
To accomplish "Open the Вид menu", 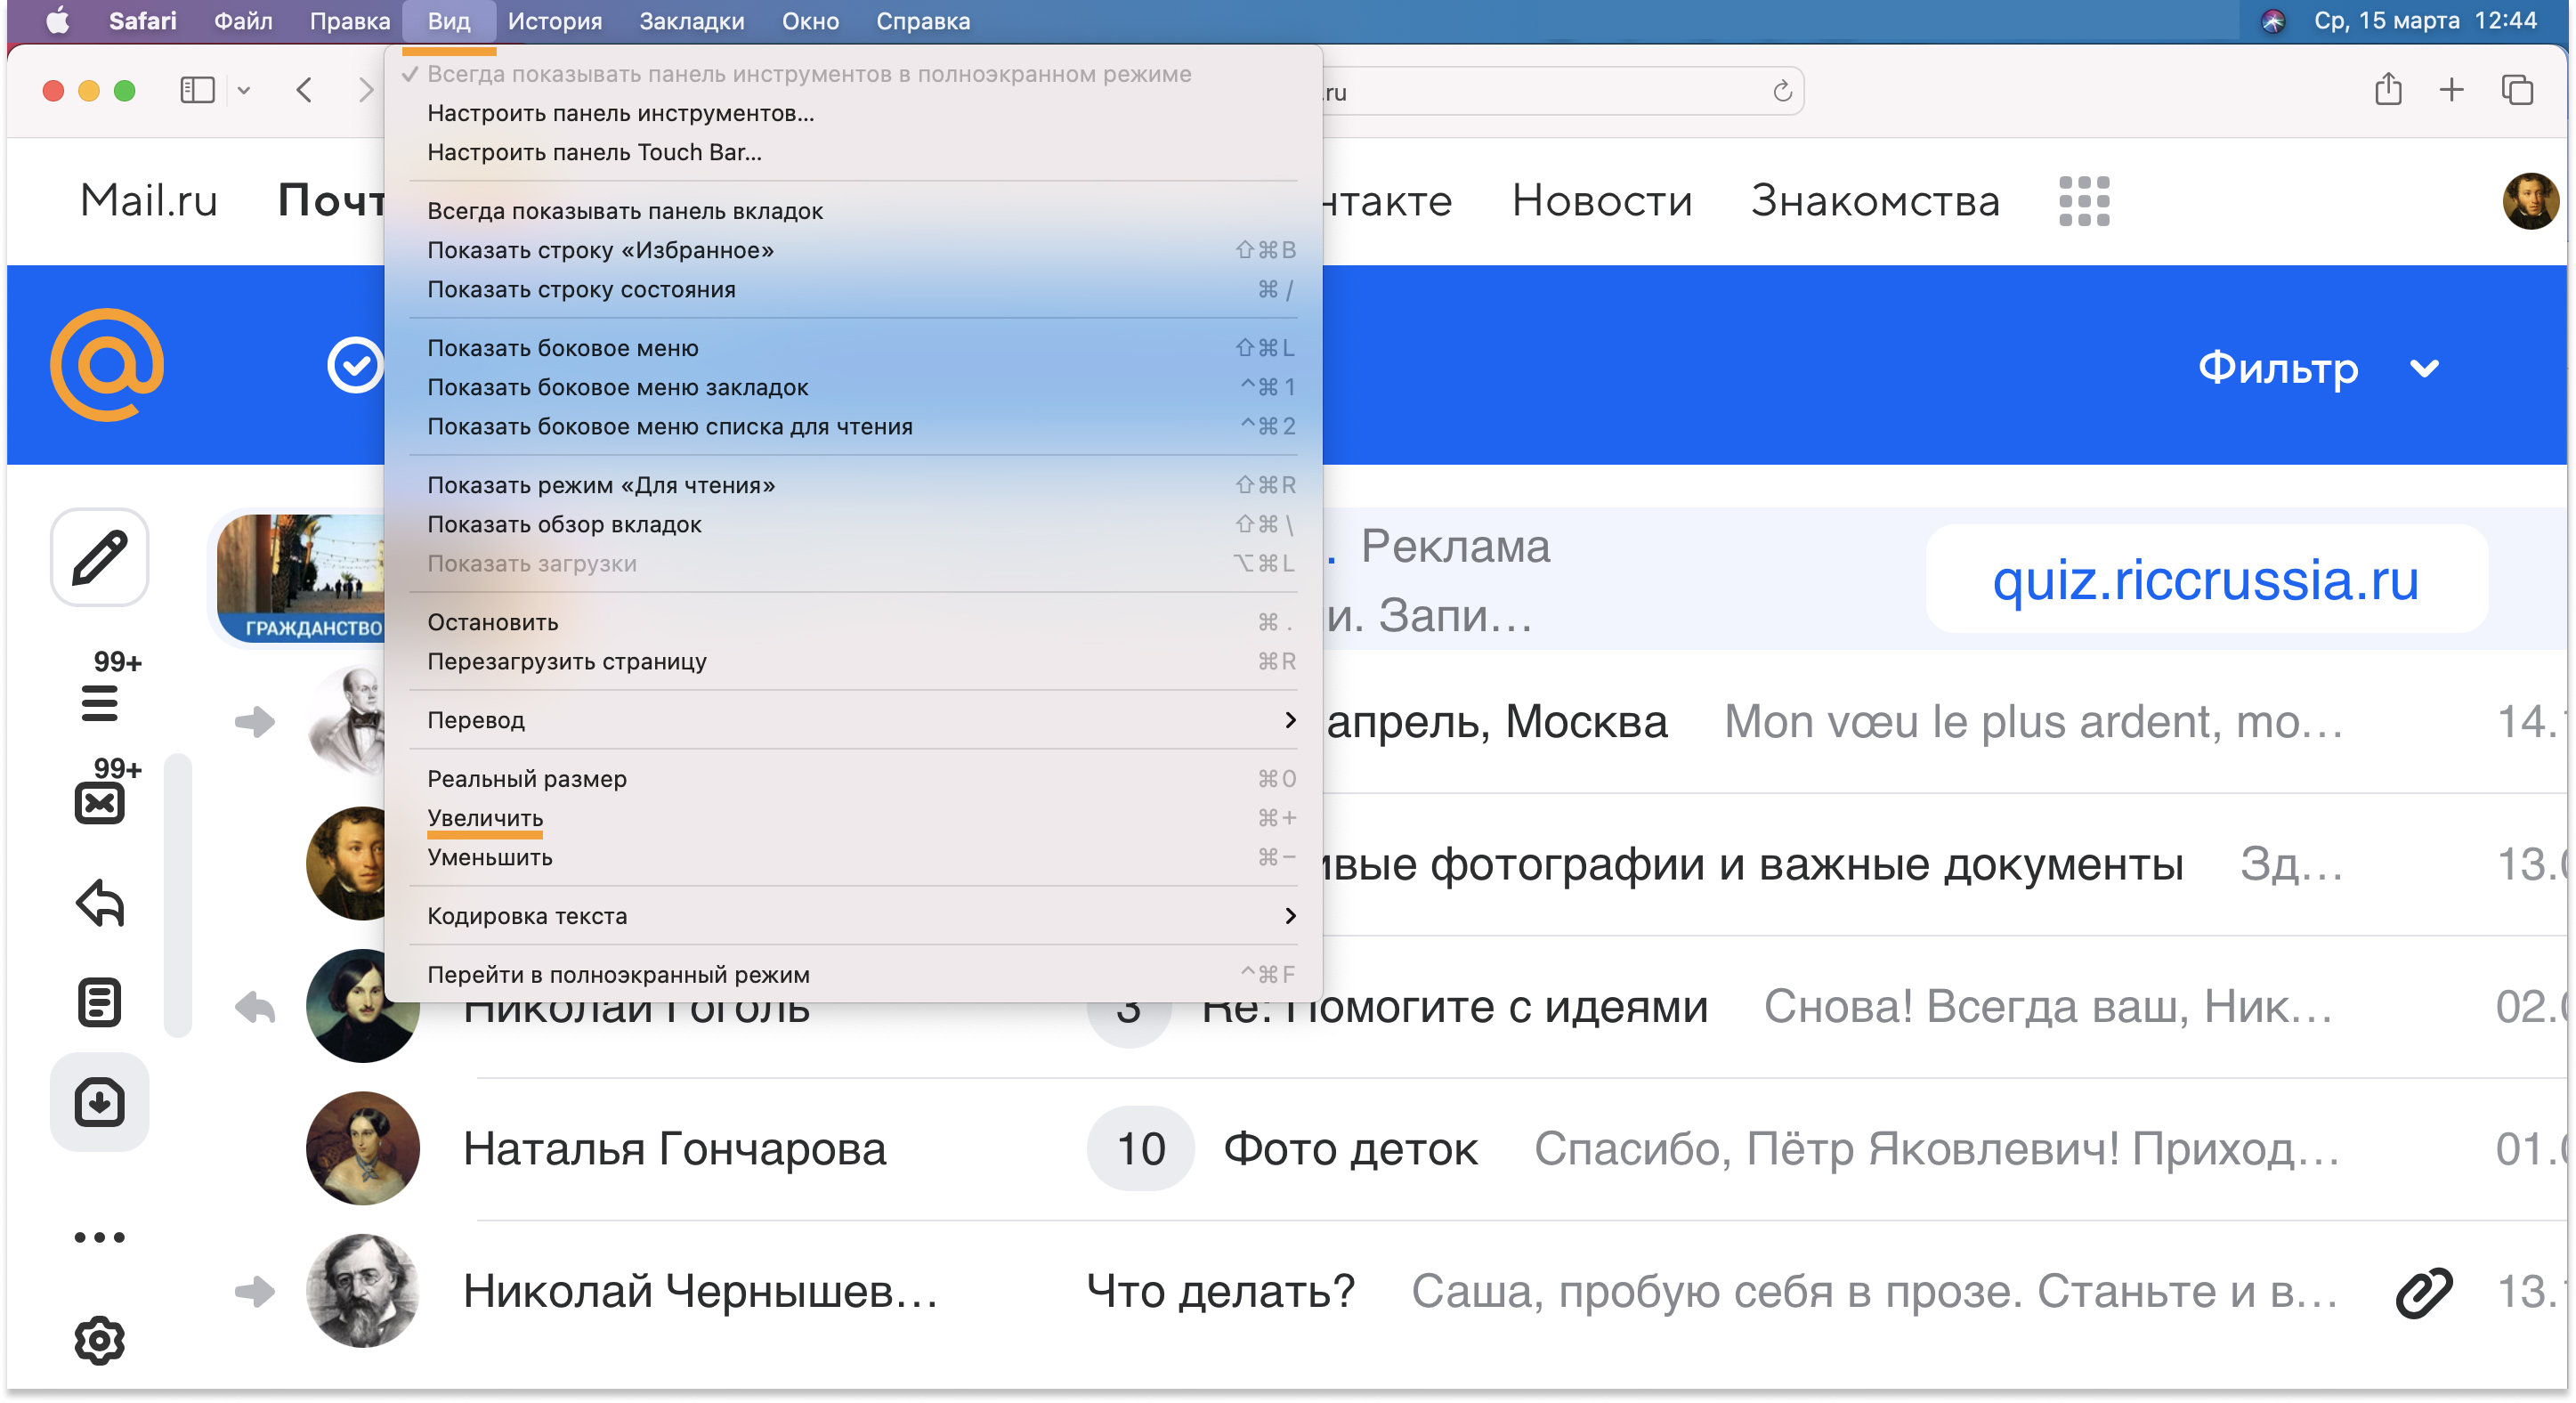I will (449, 21).
